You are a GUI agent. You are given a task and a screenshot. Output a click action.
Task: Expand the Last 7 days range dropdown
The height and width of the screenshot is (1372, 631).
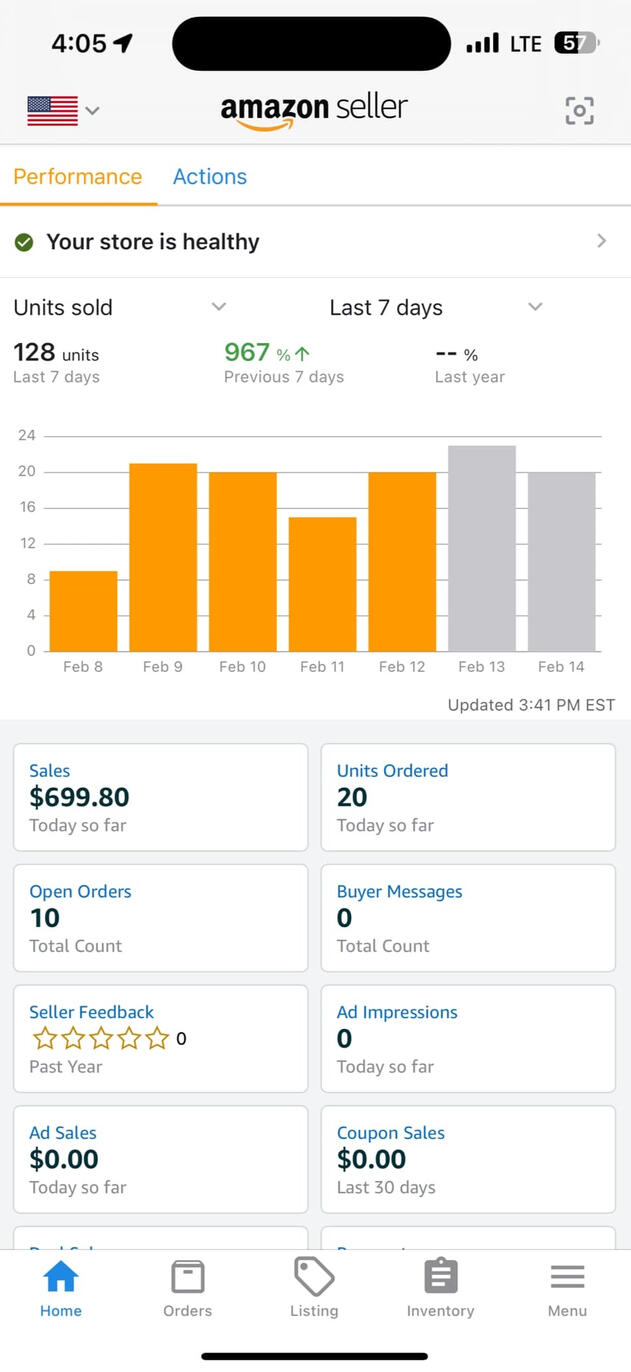[535, 307]
